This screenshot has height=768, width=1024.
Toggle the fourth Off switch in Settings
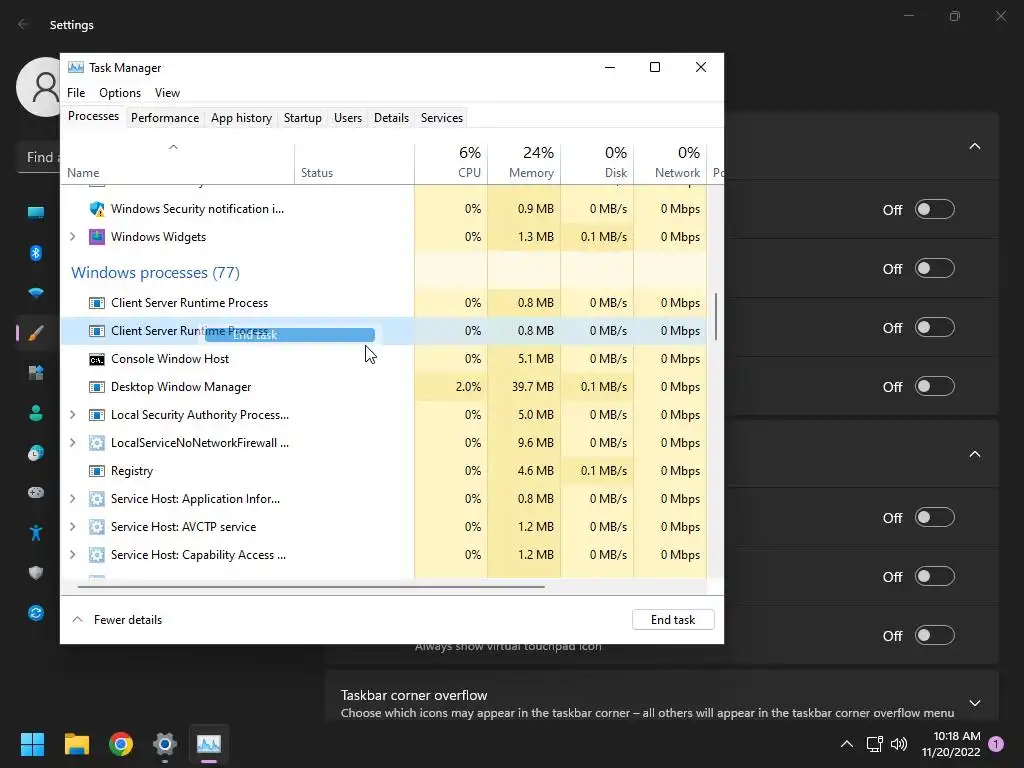(935, 387)
